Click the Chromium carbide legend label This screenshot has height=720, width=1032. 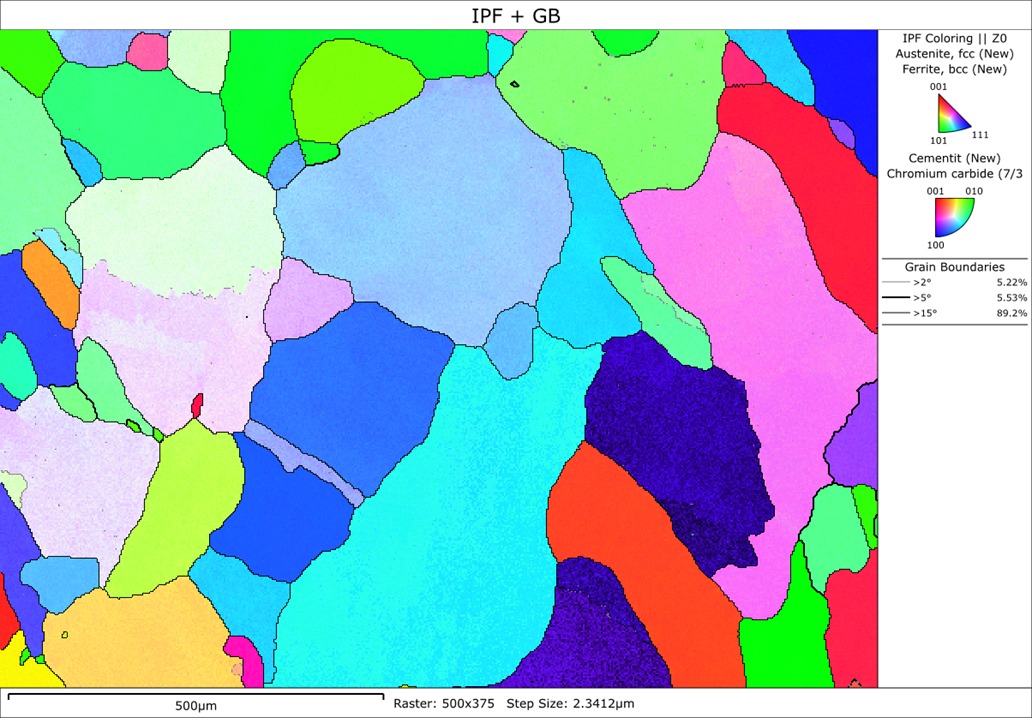point(955,174)
